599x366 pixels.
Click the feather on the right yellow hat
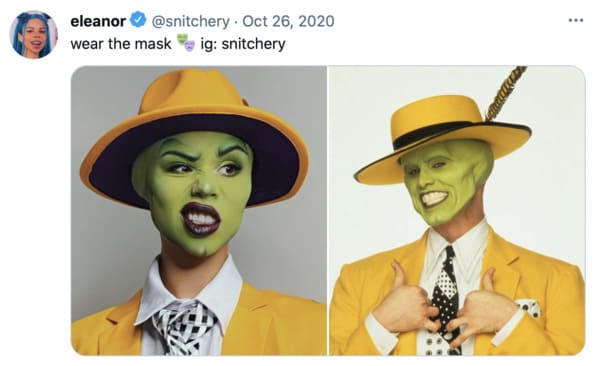505,92
